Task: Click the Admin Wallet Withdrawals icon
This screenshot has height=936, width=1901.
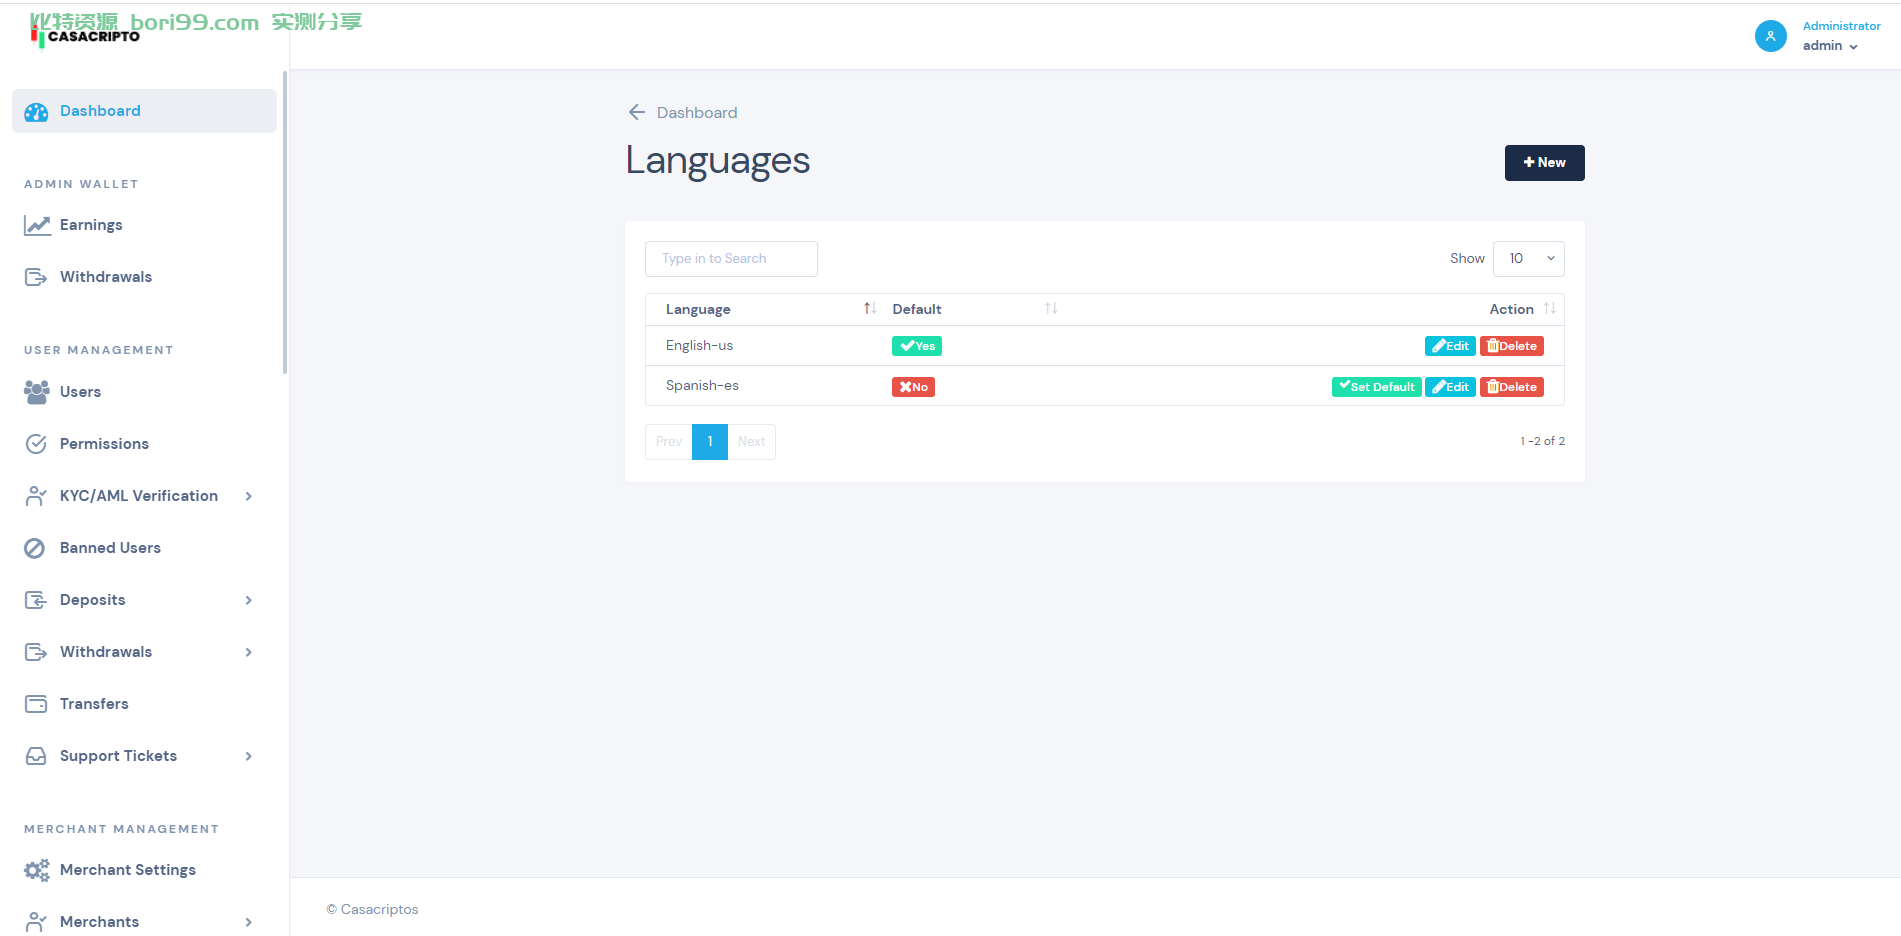Action: 36,277
